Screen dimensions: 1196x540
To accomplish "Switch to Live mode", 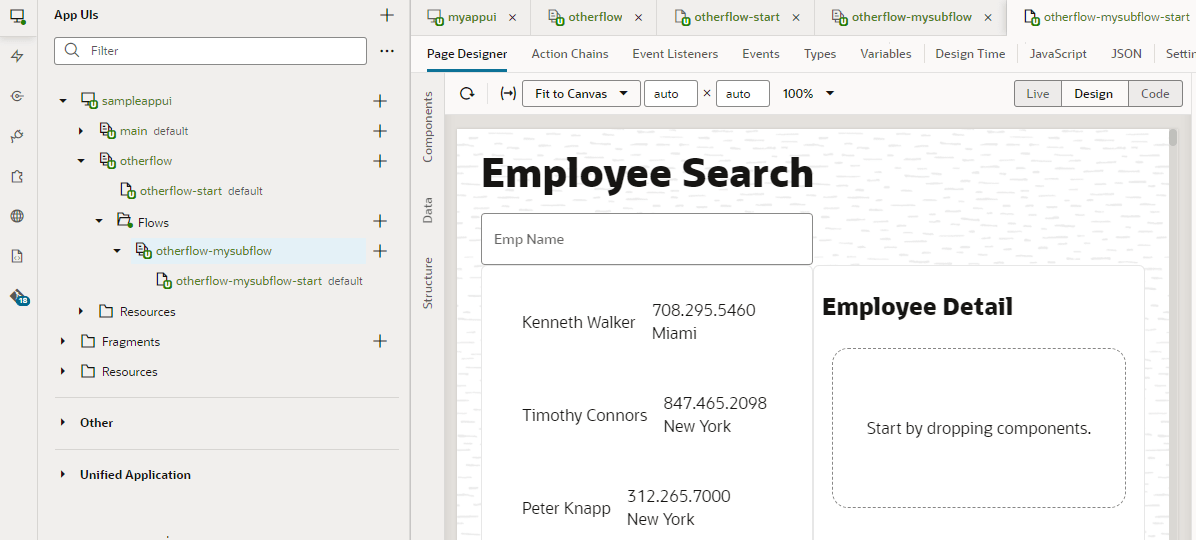I will point(1037,94).
